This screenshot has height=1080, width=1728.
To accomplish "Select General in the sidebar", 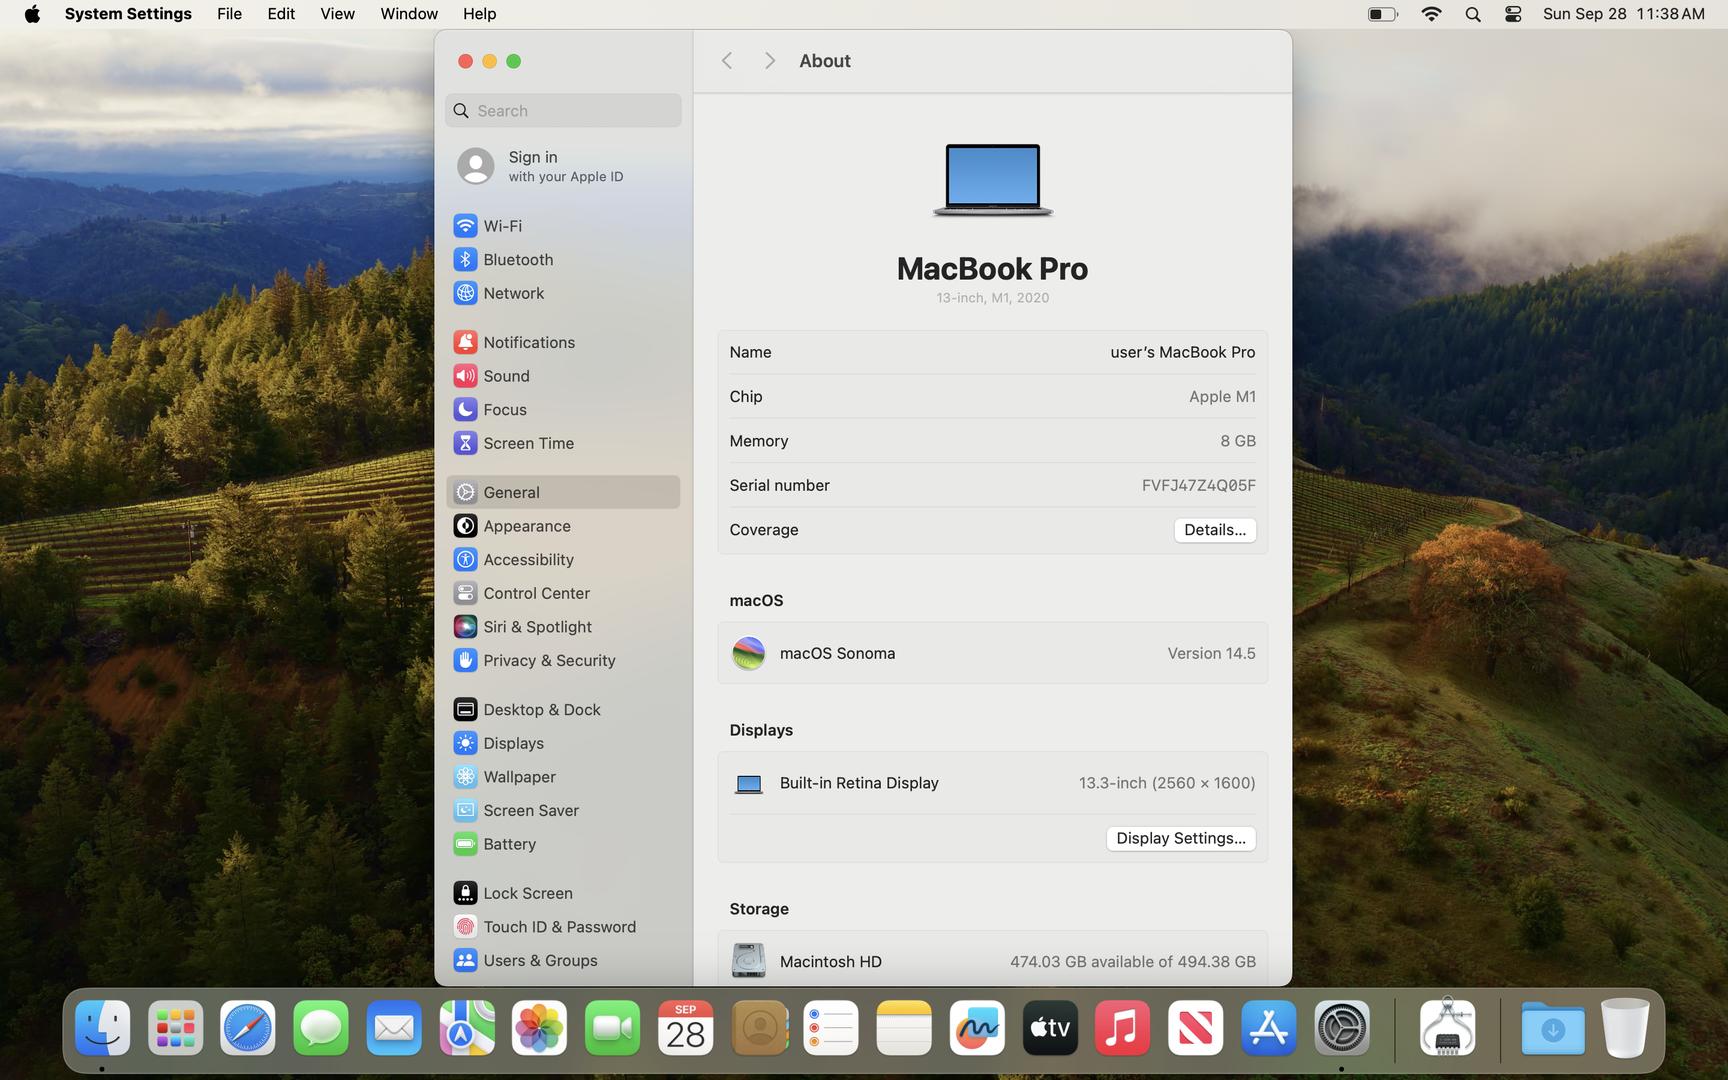I will tap(563, 492).
